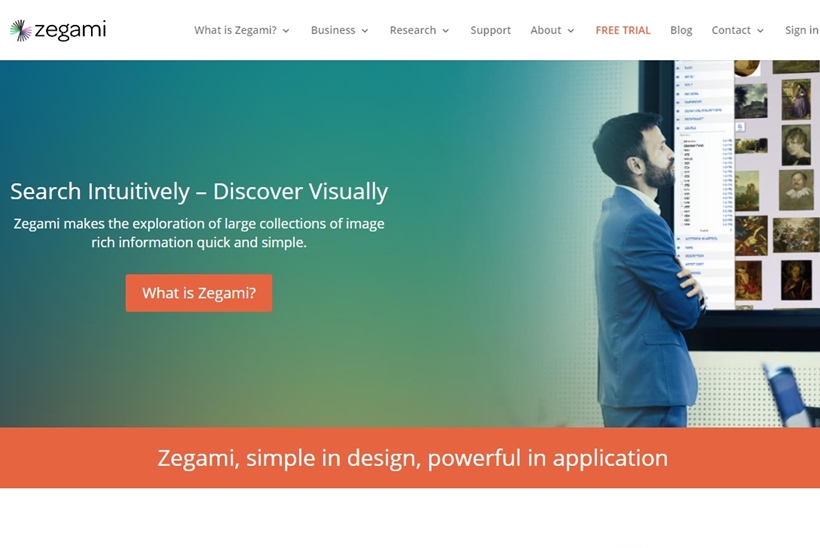Click the orange What is Zegami? button
Image resolution: width=820 pixels, height=548 pixels.
click(199, 293)
